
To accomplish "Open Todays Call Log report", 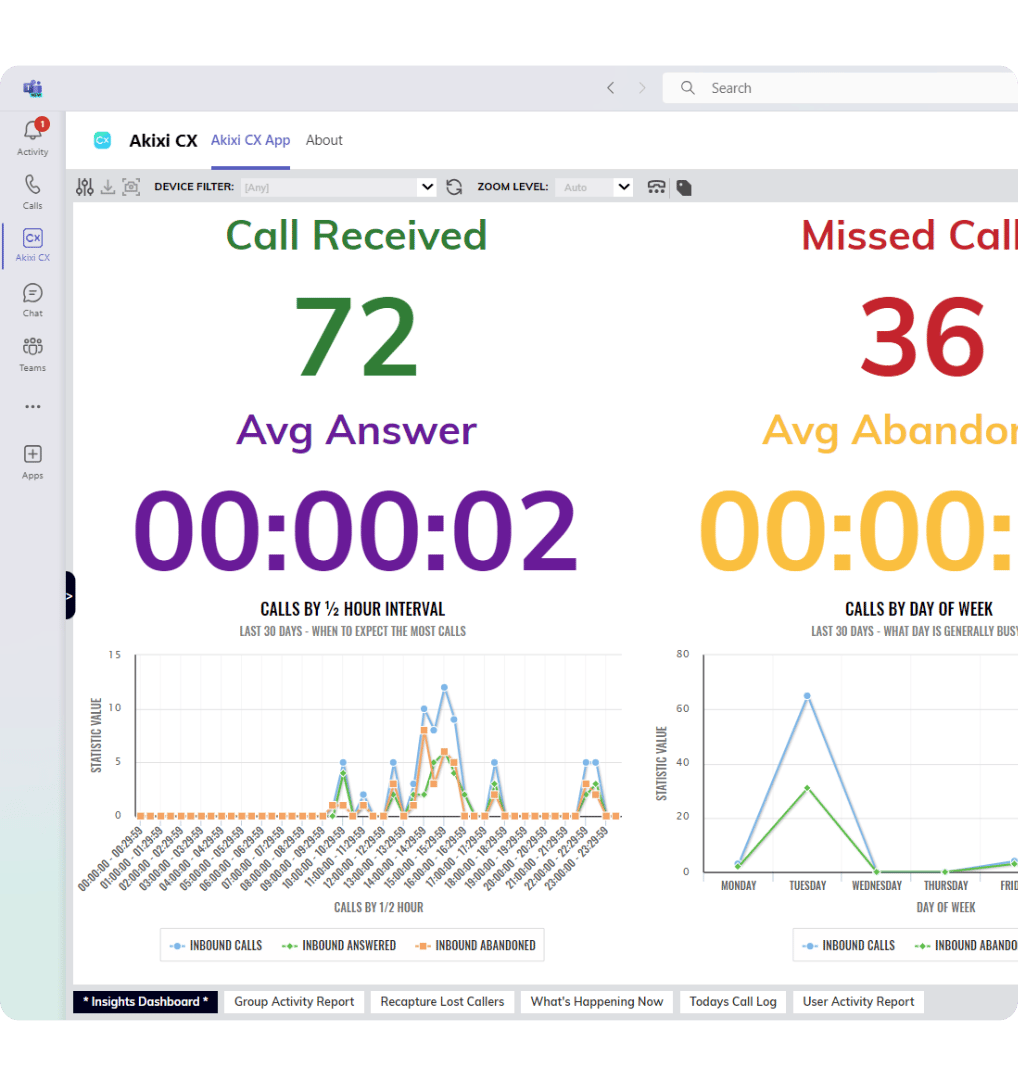I will tap(733, 1001).
